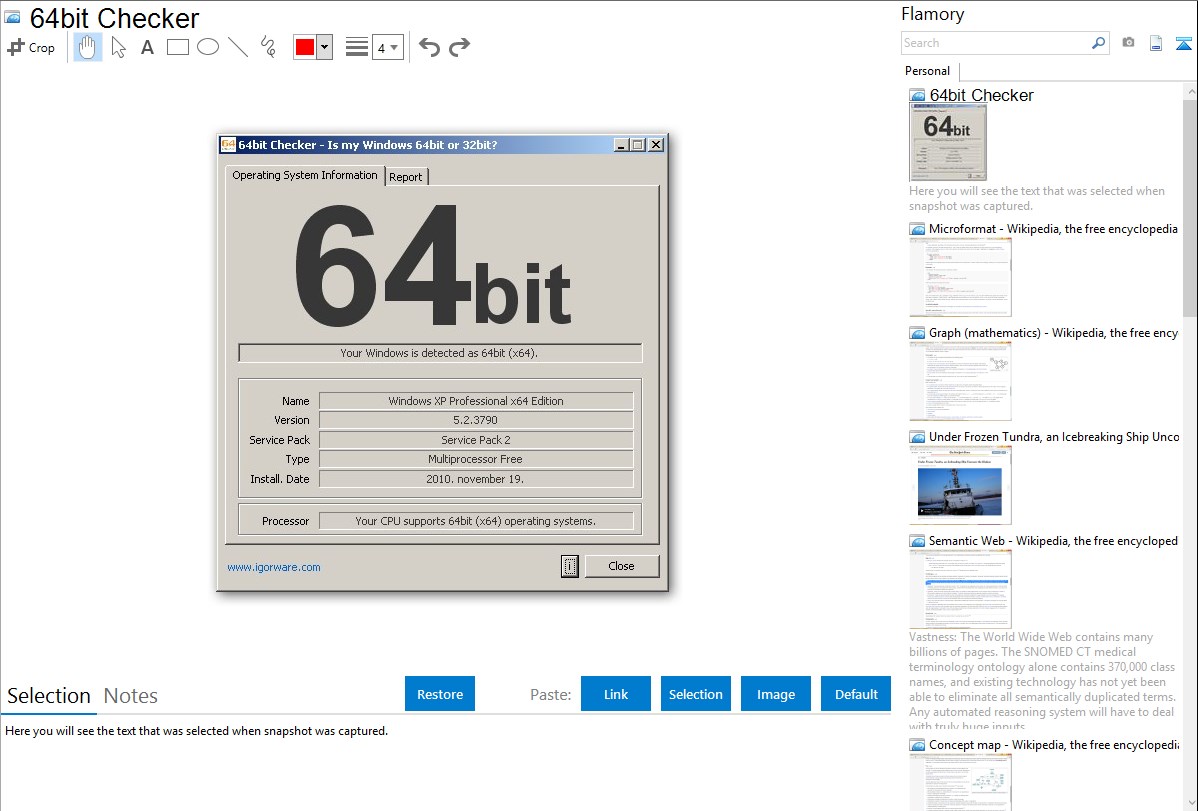
Task: Open the www.igorware.com link
Action: tap(274, 567)
